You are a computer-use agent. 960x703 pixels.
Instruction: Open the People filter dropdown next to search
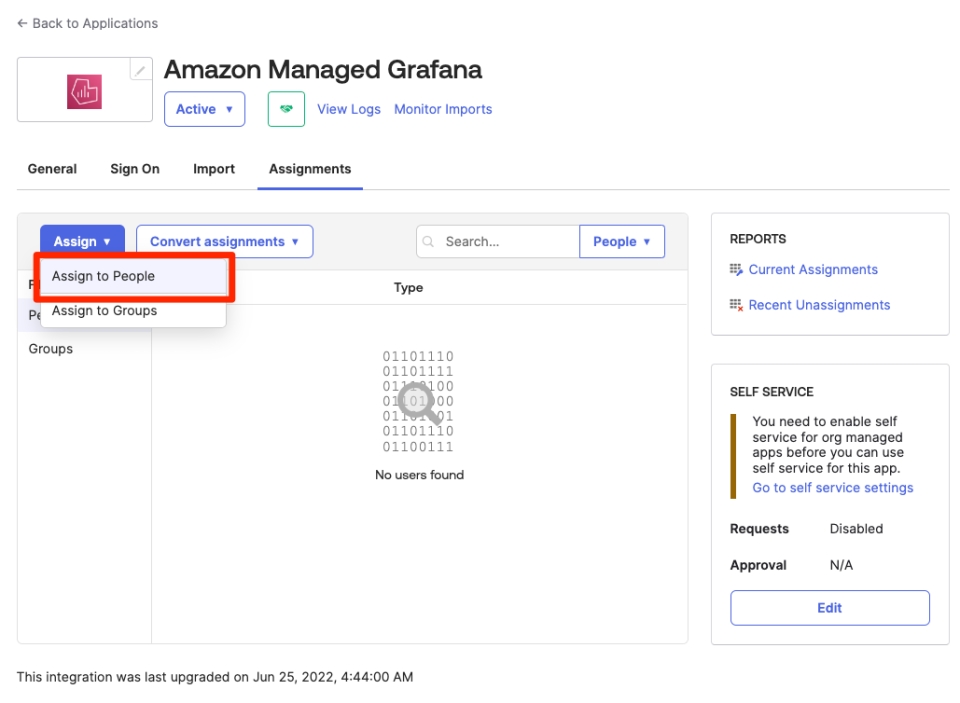click(x=621, y=241)
